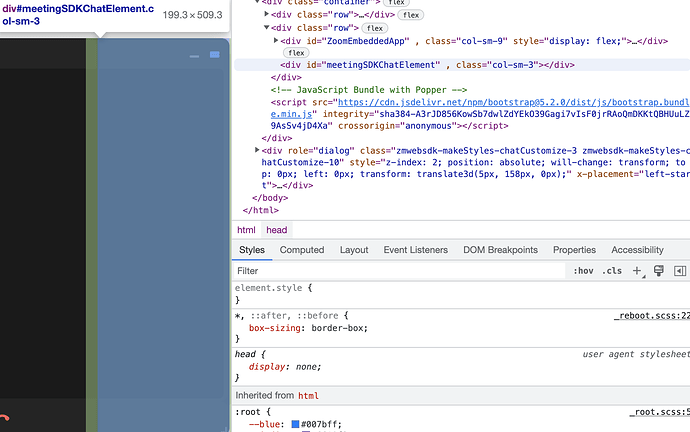Click the display: none declaration under head
This screenshot has height=432, width=690.
285,367
